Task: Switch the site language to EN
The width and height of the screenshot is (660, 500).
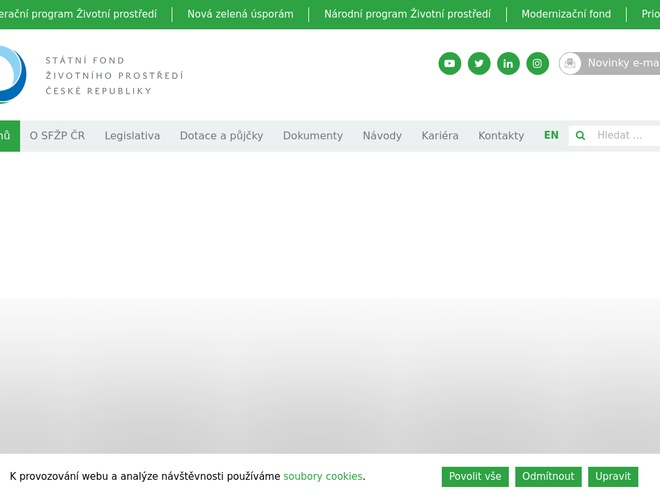Action: pyautogui.click(x=551, y=135)
